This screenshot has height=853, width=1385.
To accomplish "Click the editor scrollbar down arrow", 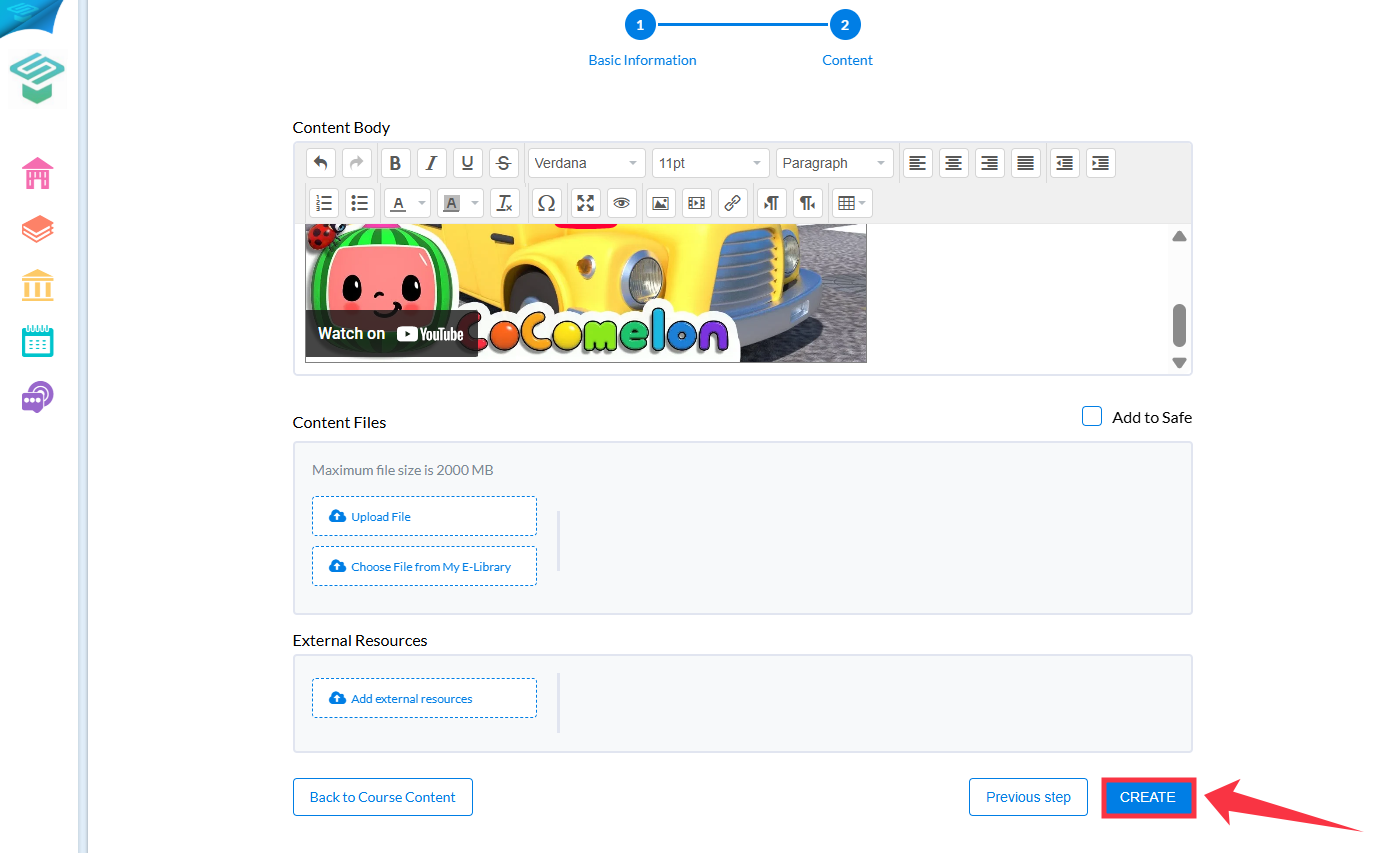I will coord(1179,363).
